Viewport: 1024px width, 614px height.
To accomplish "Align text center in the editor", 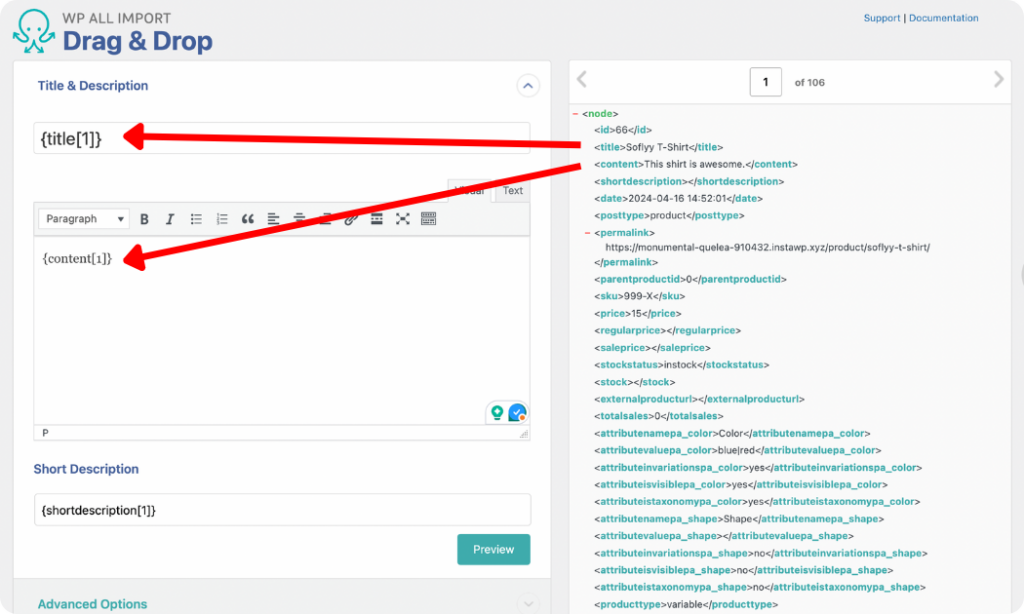I will pos(299,219).
